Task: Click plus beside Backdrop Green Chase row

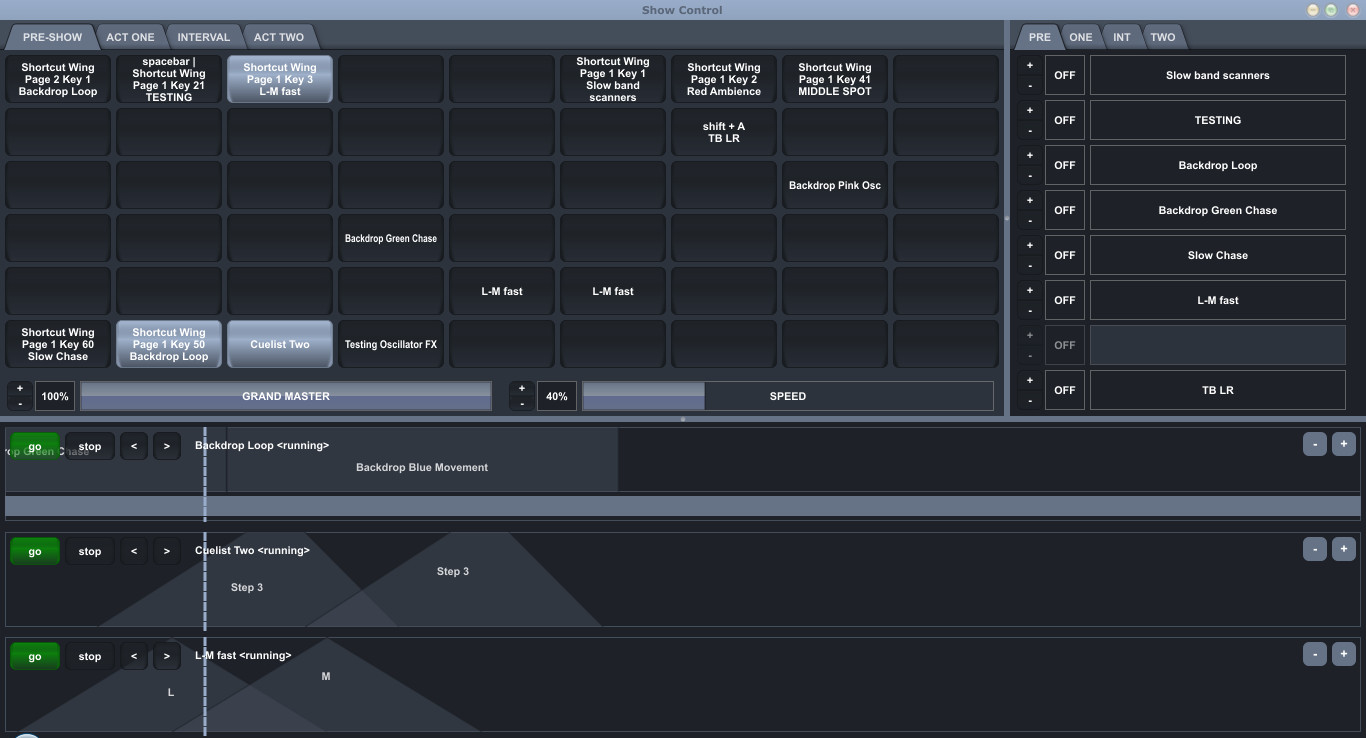Action: (1030, 201)
